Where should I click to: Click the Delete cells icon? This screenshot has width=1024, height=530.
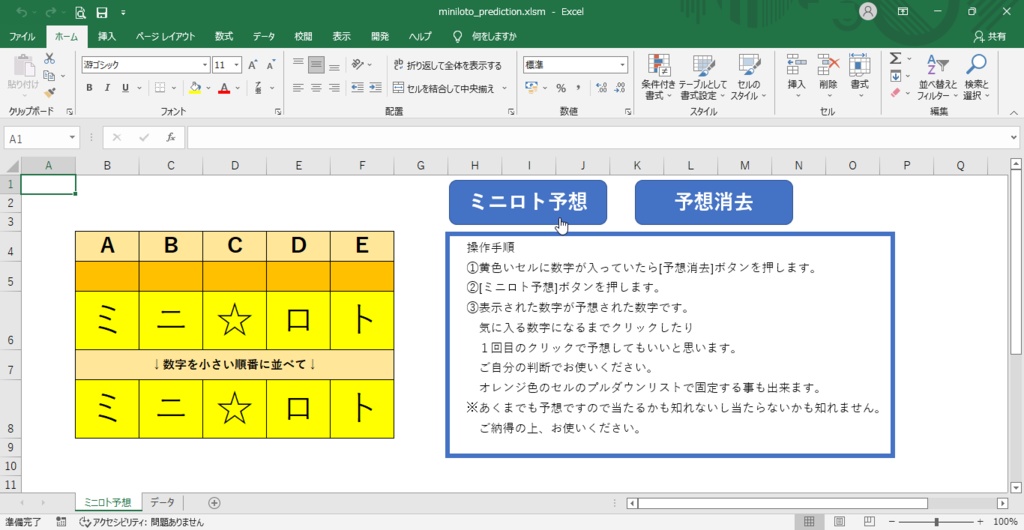(828, 65)
